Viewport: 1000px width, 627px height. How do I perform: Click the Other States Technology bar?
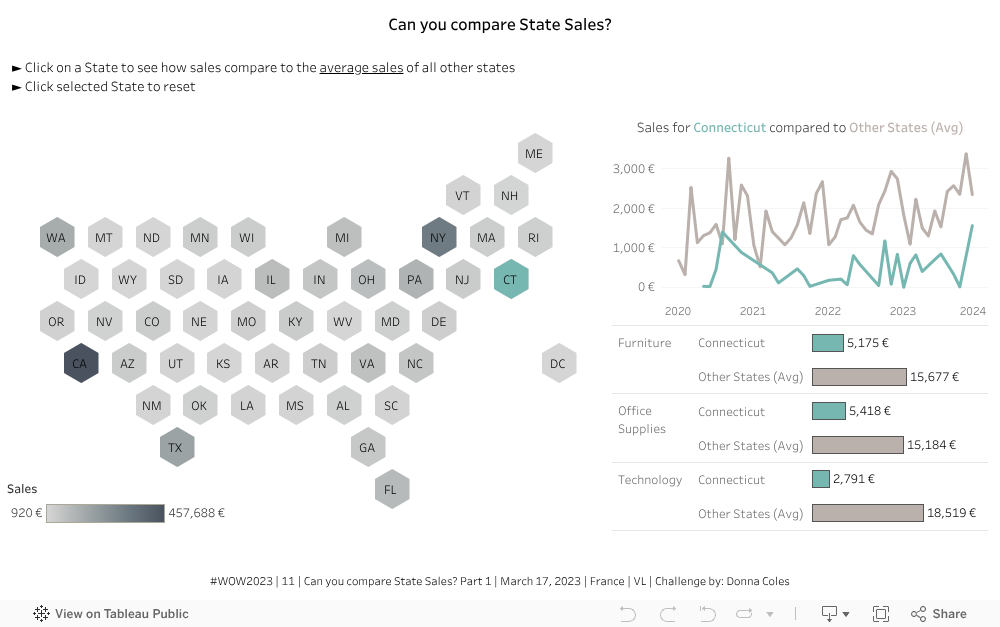(x=867, y=513)
